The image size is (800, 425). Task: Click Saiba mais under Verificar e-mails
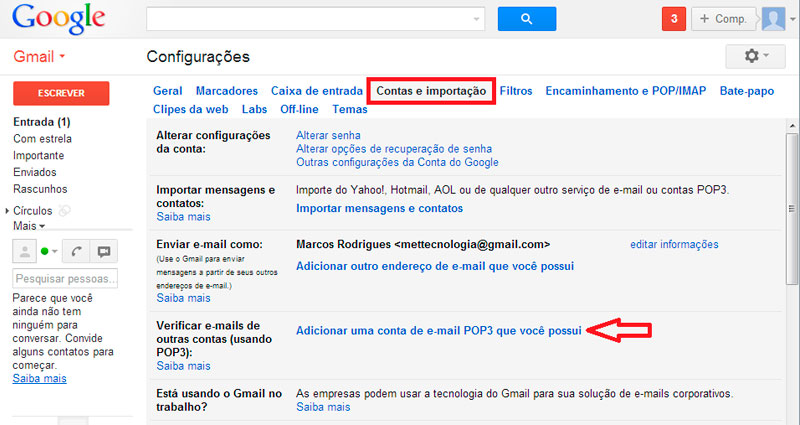click(183, 366)
